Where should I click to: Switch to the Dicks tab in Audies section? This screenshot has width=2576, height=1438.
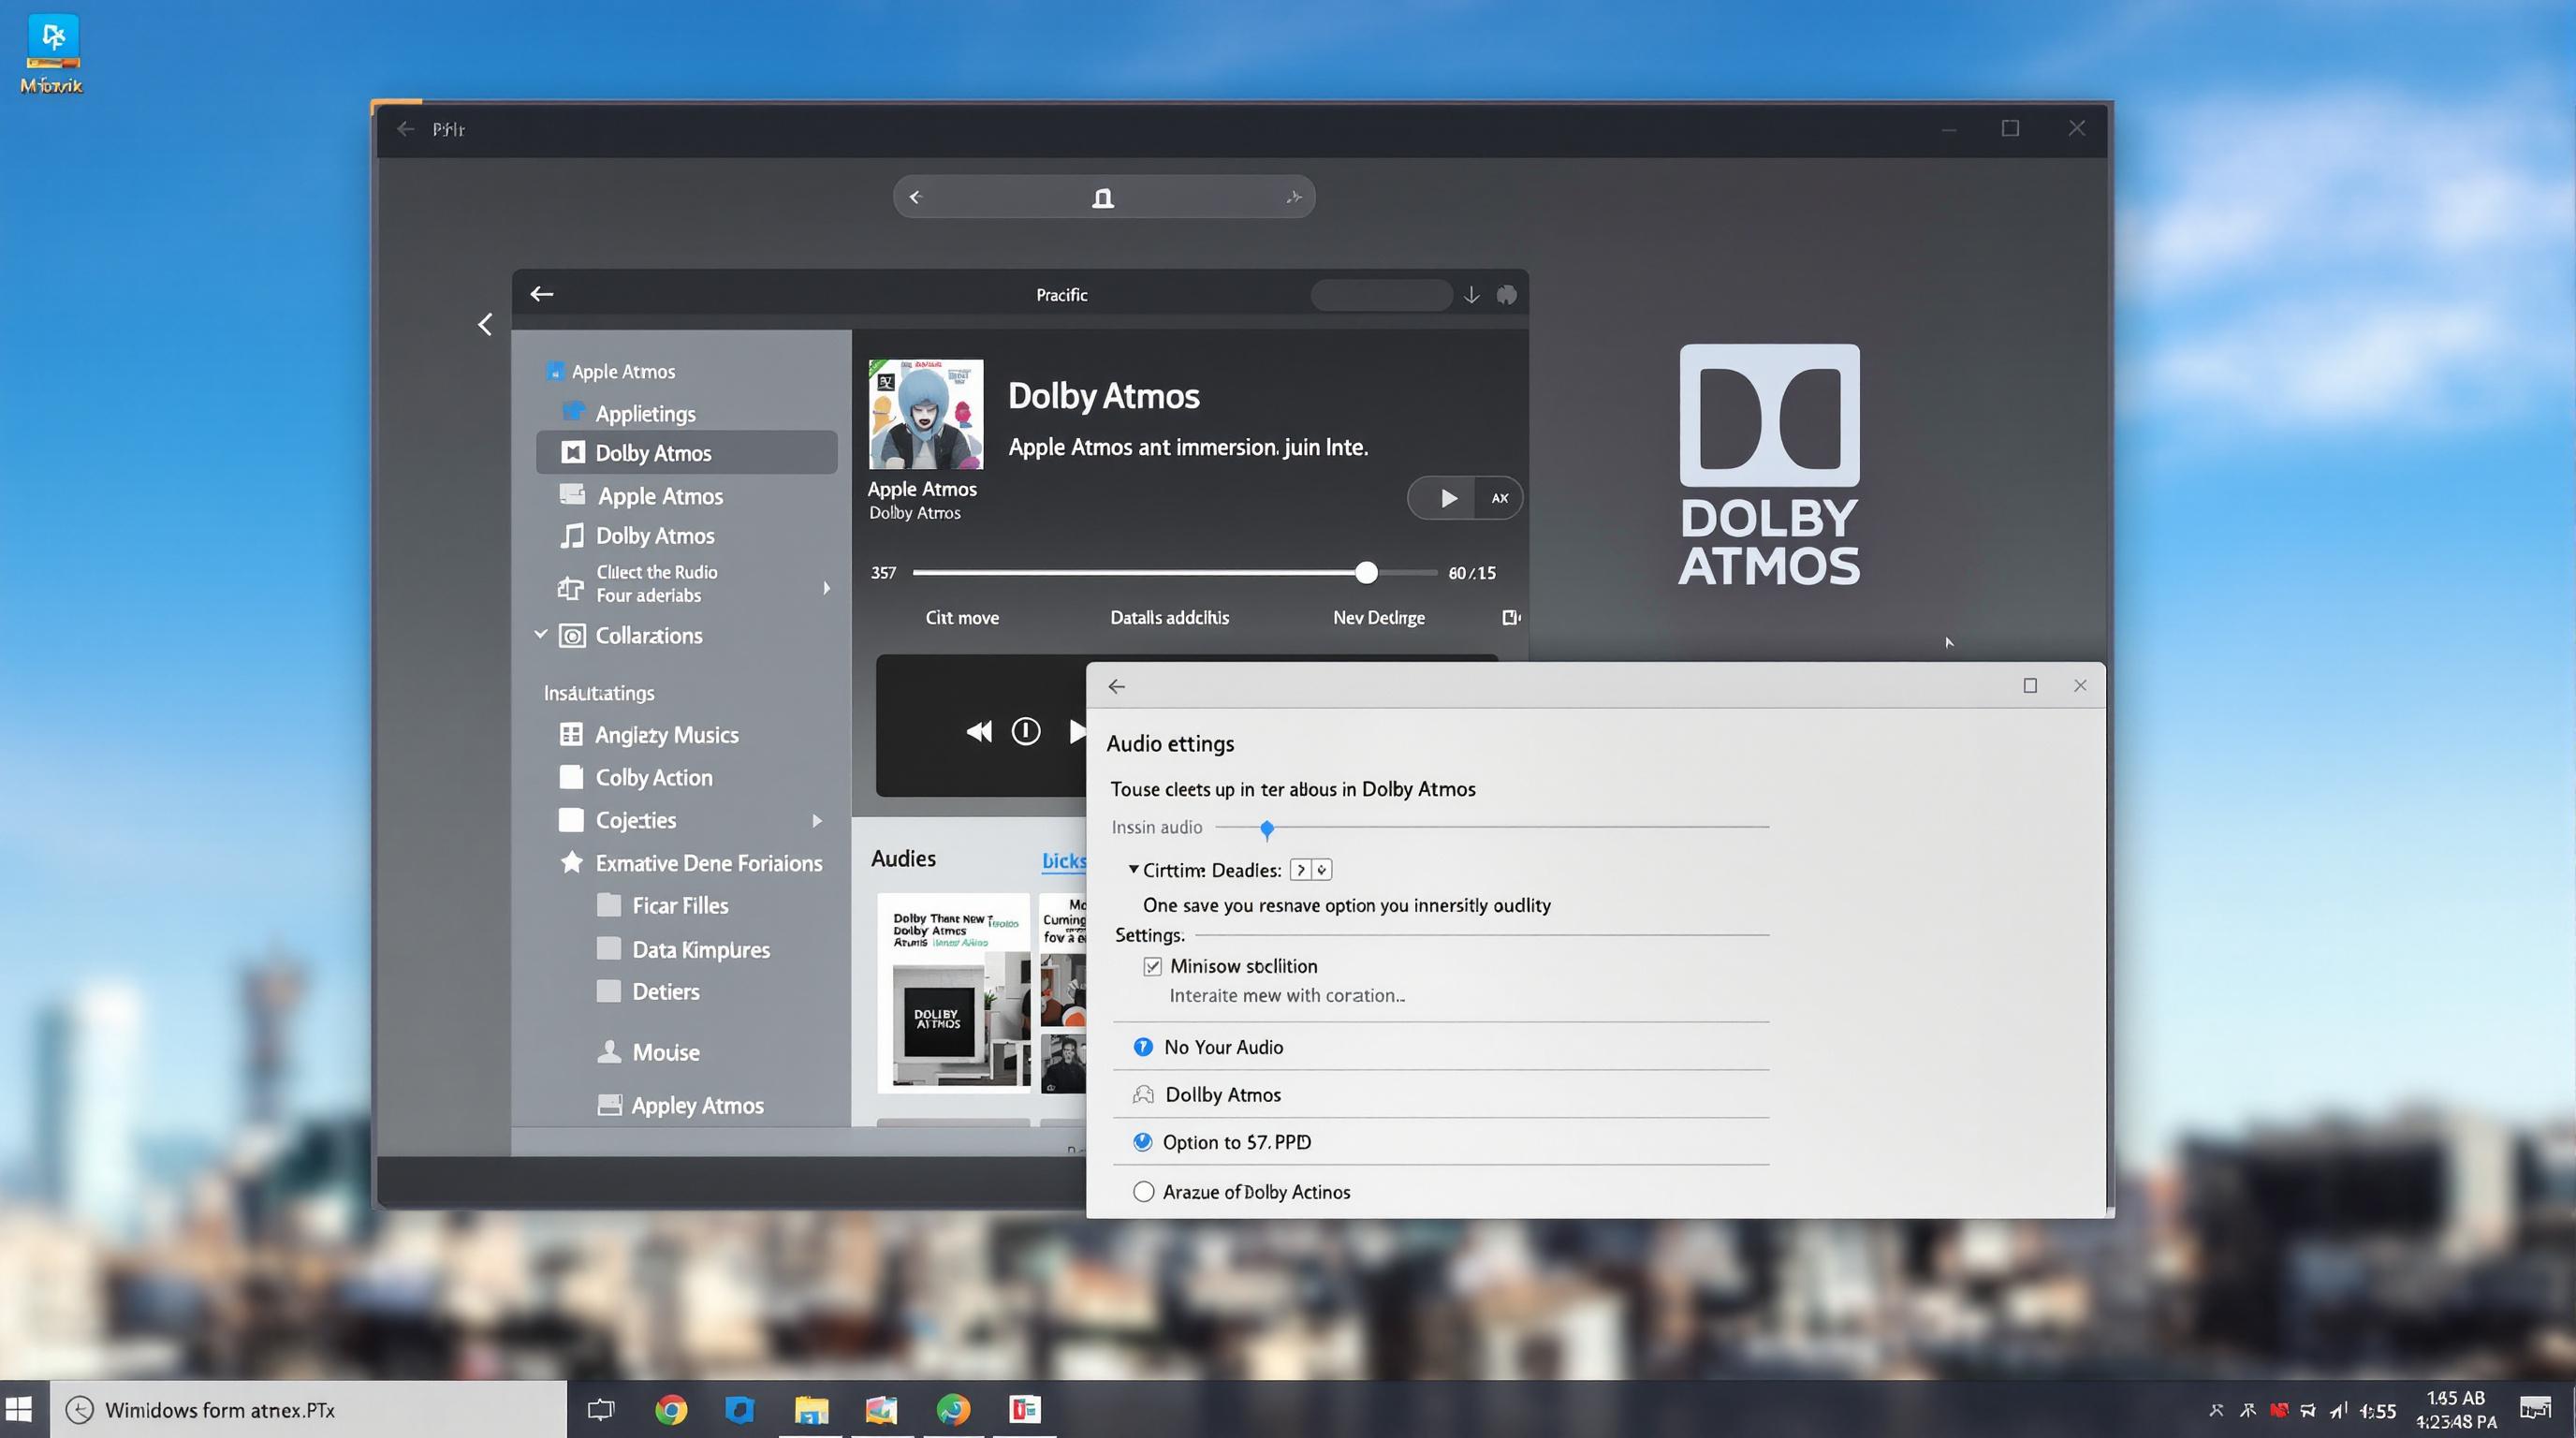pos(1064,860)
